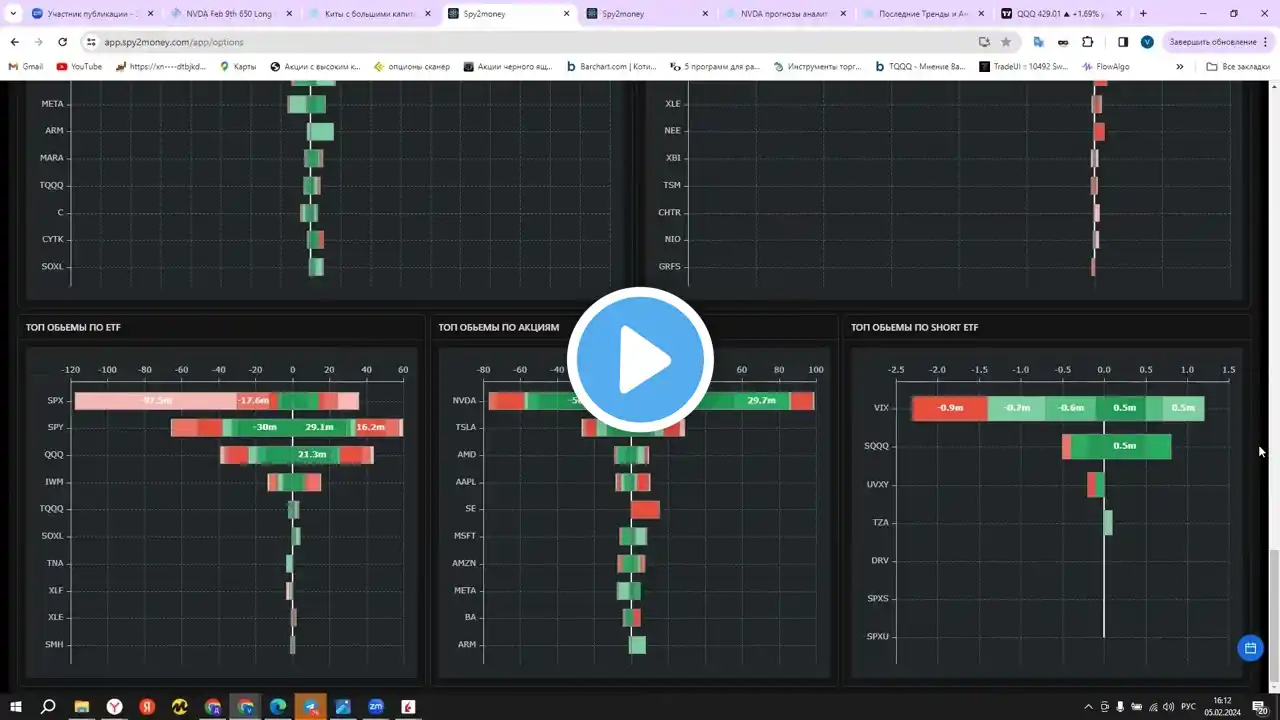The width and height of the screenshot is (1280, 720).
Task: Open the Инструменты торг bookmark
Action: point(816,67)
